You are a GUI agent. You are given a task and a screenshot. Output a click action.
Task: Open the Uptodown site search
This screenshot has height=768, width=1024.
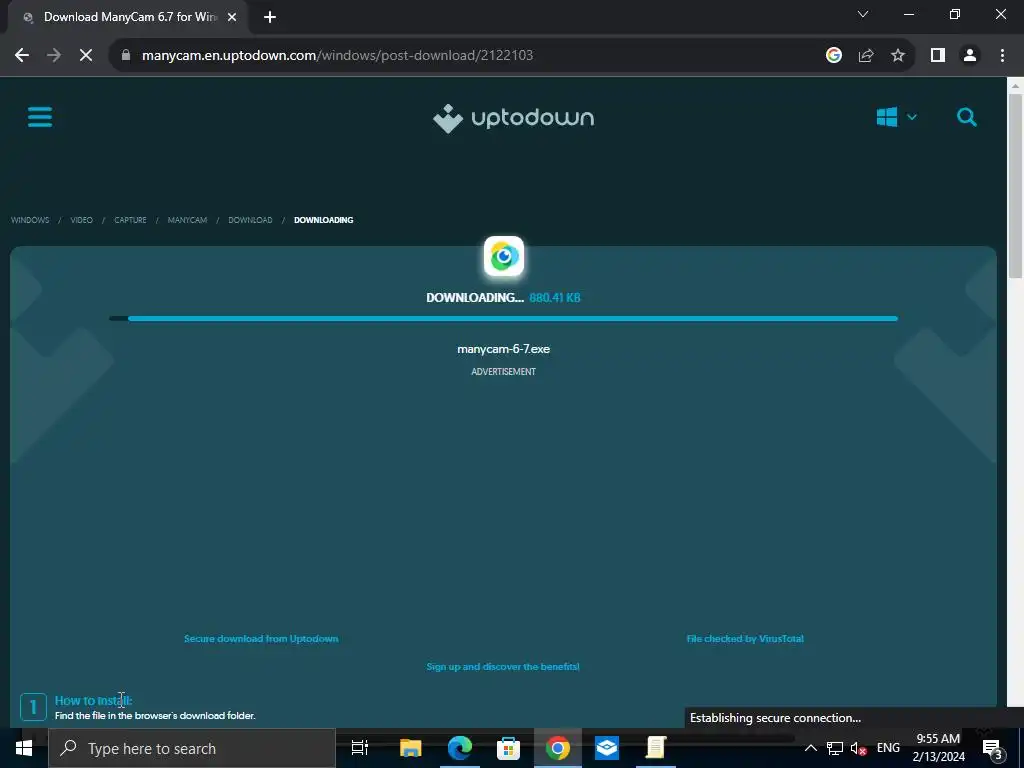pyautogui.click(x=967, y=118)
